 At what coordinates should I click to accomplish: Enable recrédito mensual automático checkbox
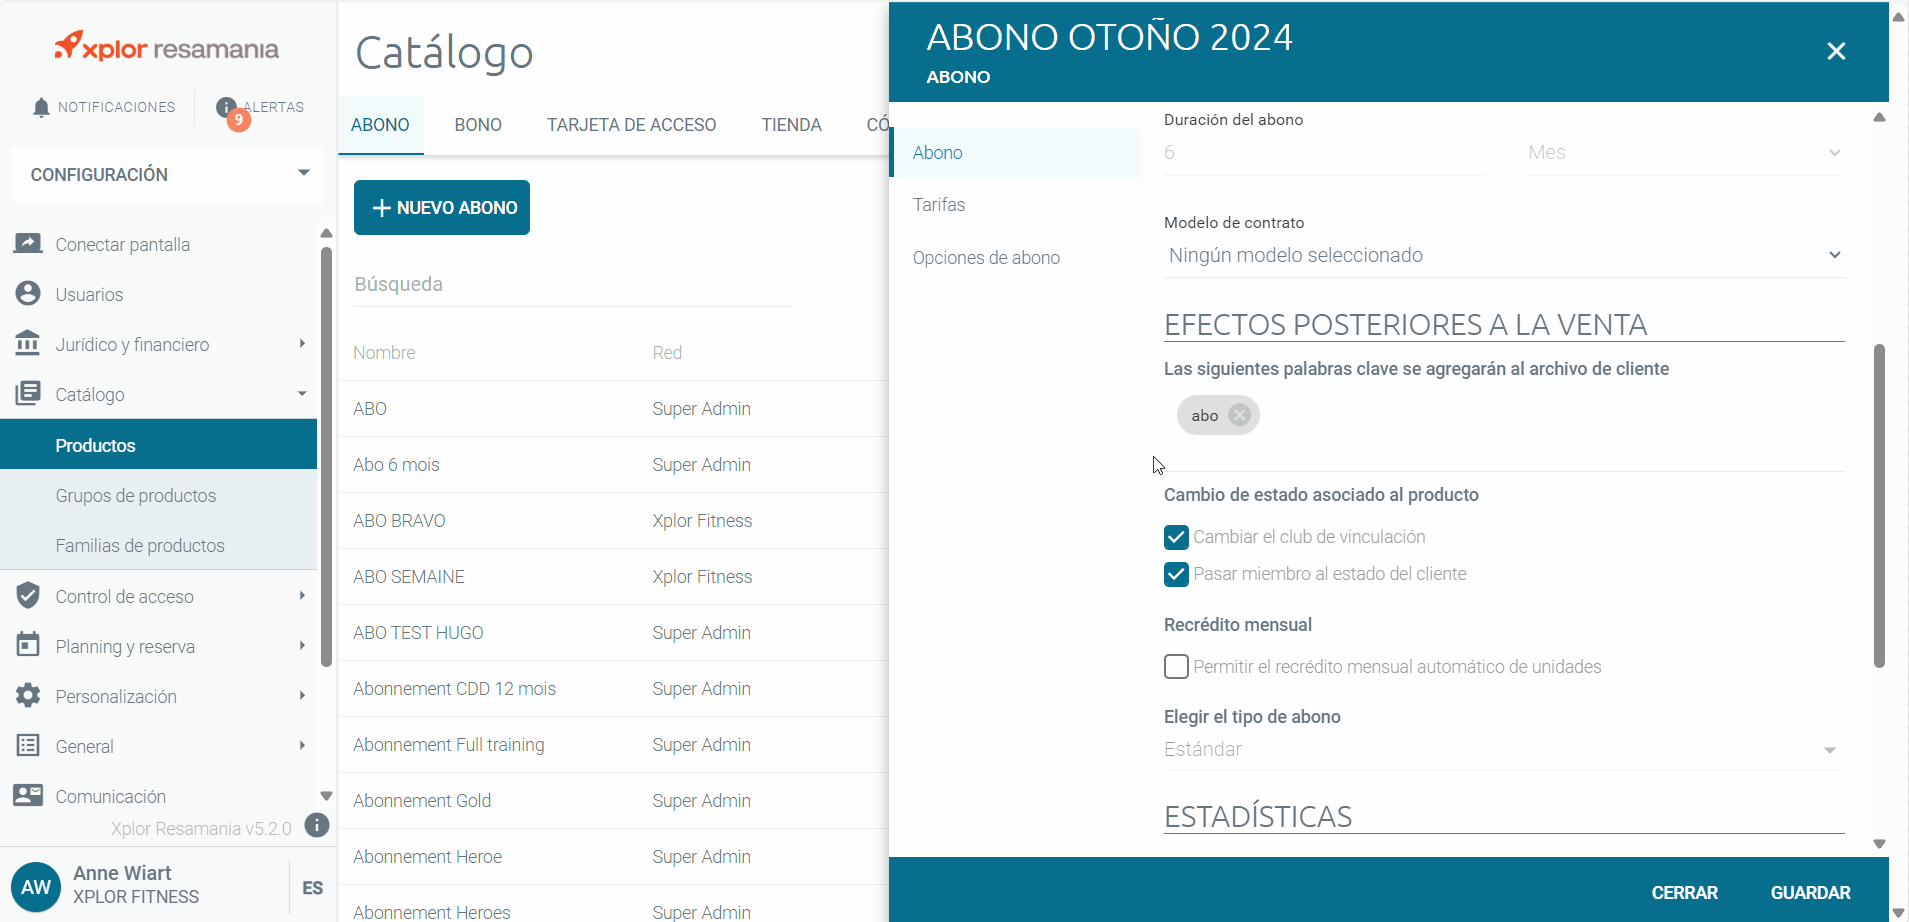(x=1176, y=667)
